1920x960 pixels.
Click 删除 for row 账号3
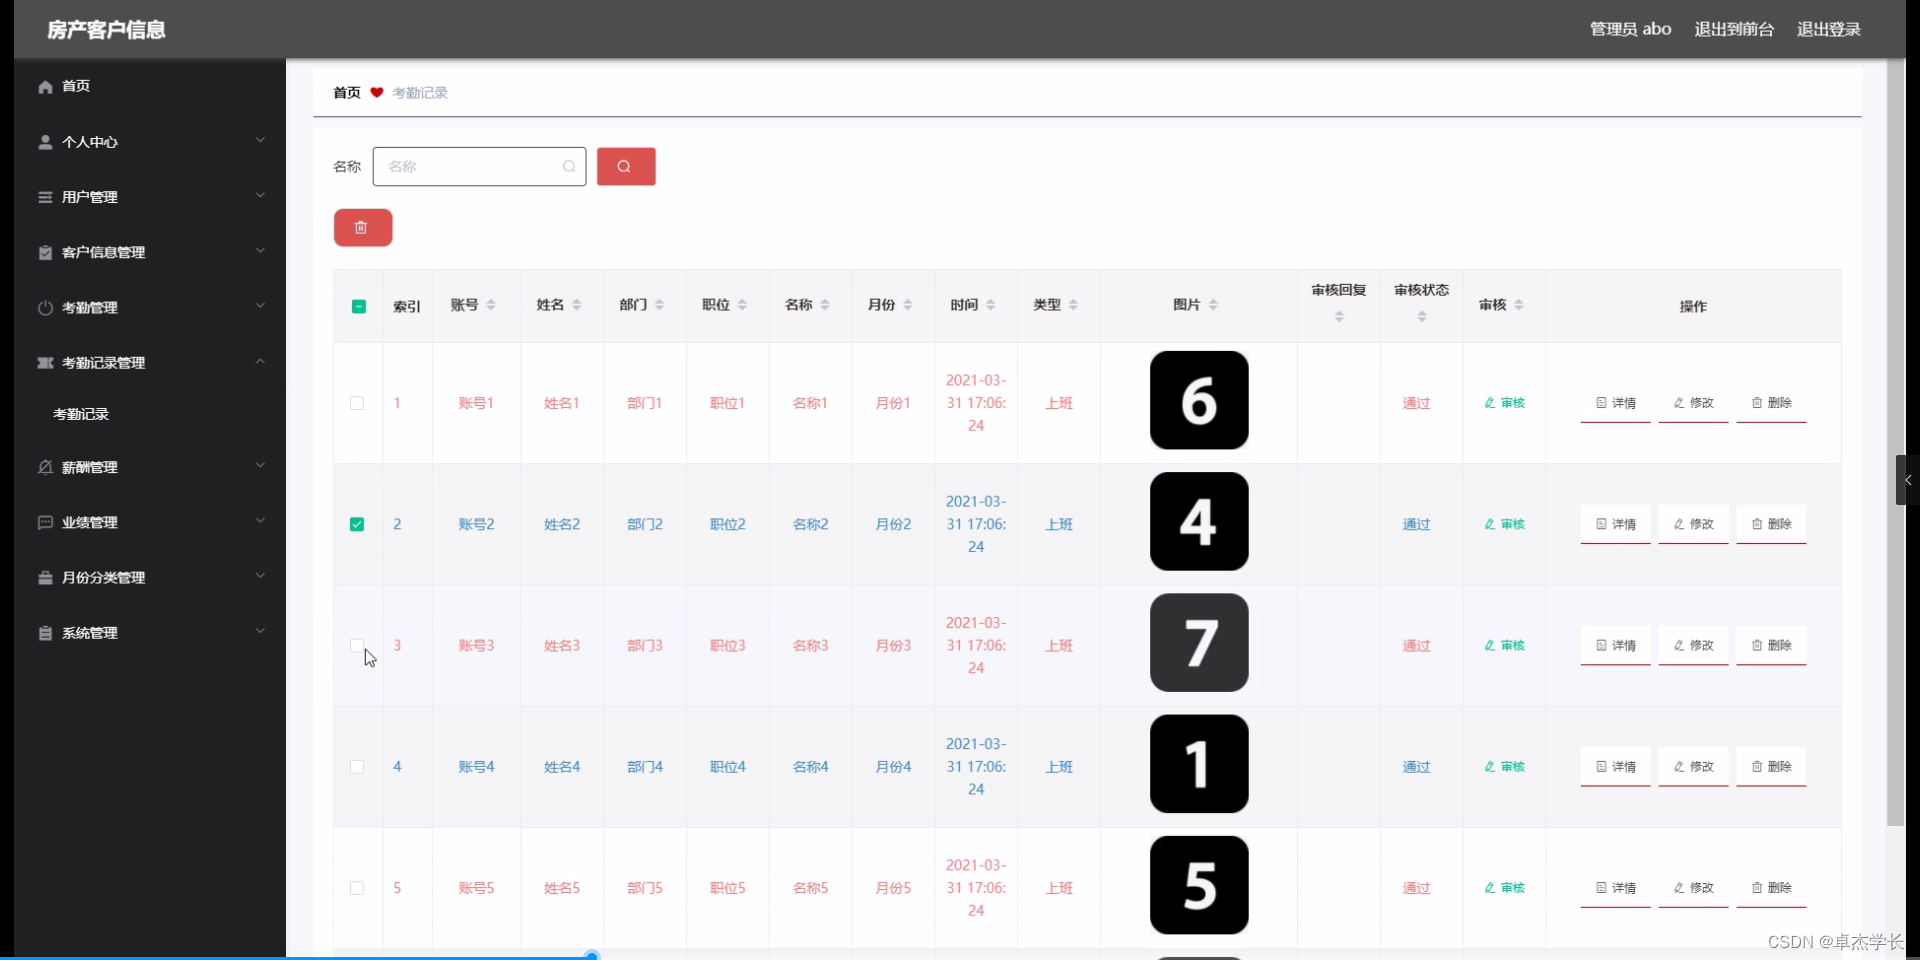(x=1771, y=646)
